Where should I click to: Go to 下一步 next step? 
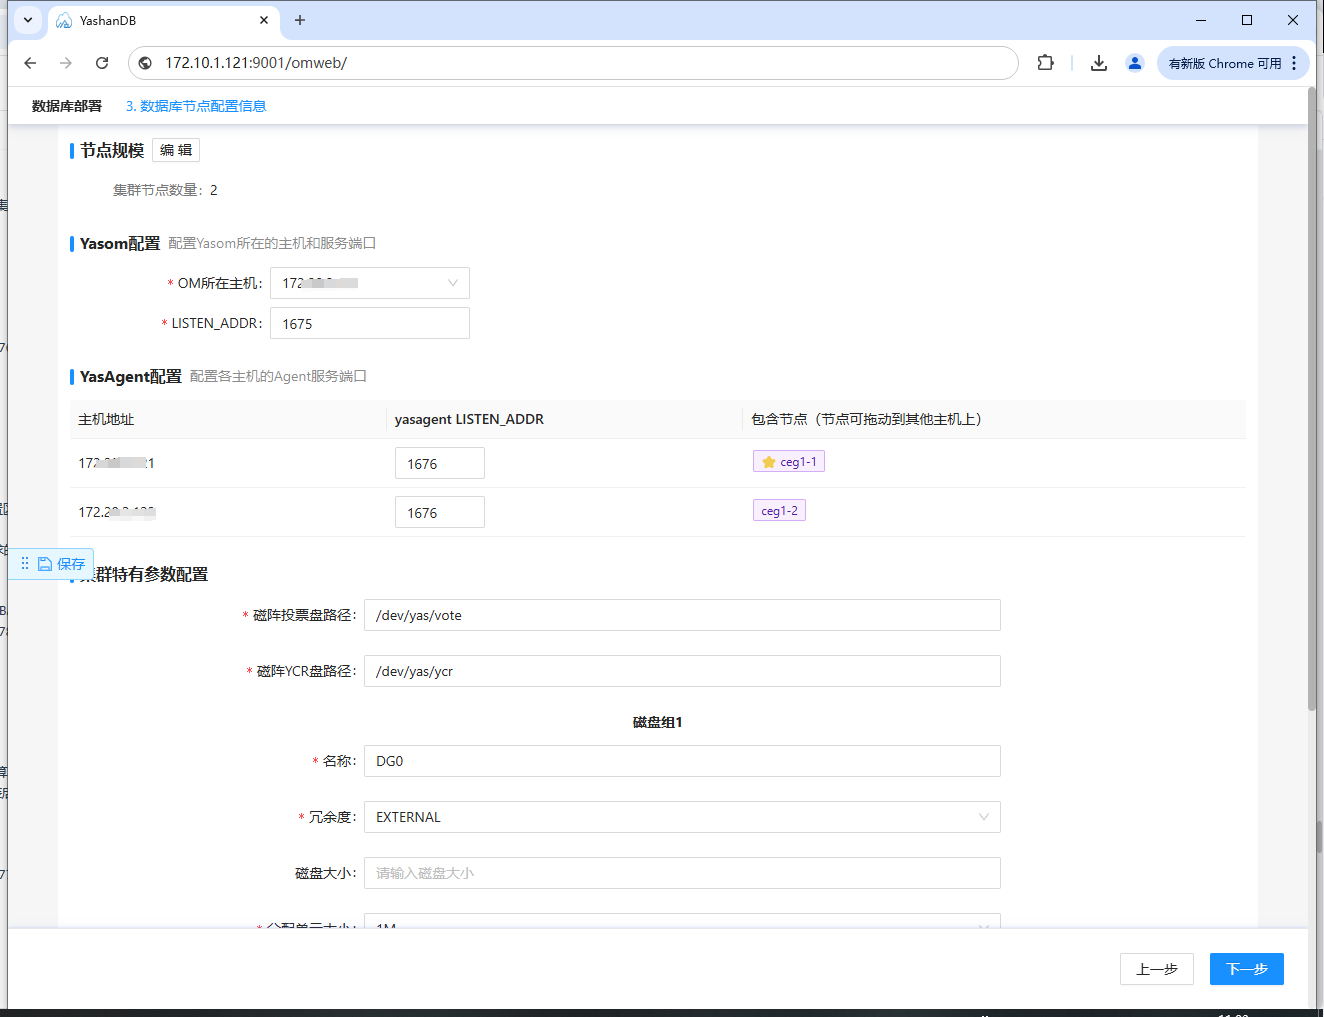pos(1247,969)
